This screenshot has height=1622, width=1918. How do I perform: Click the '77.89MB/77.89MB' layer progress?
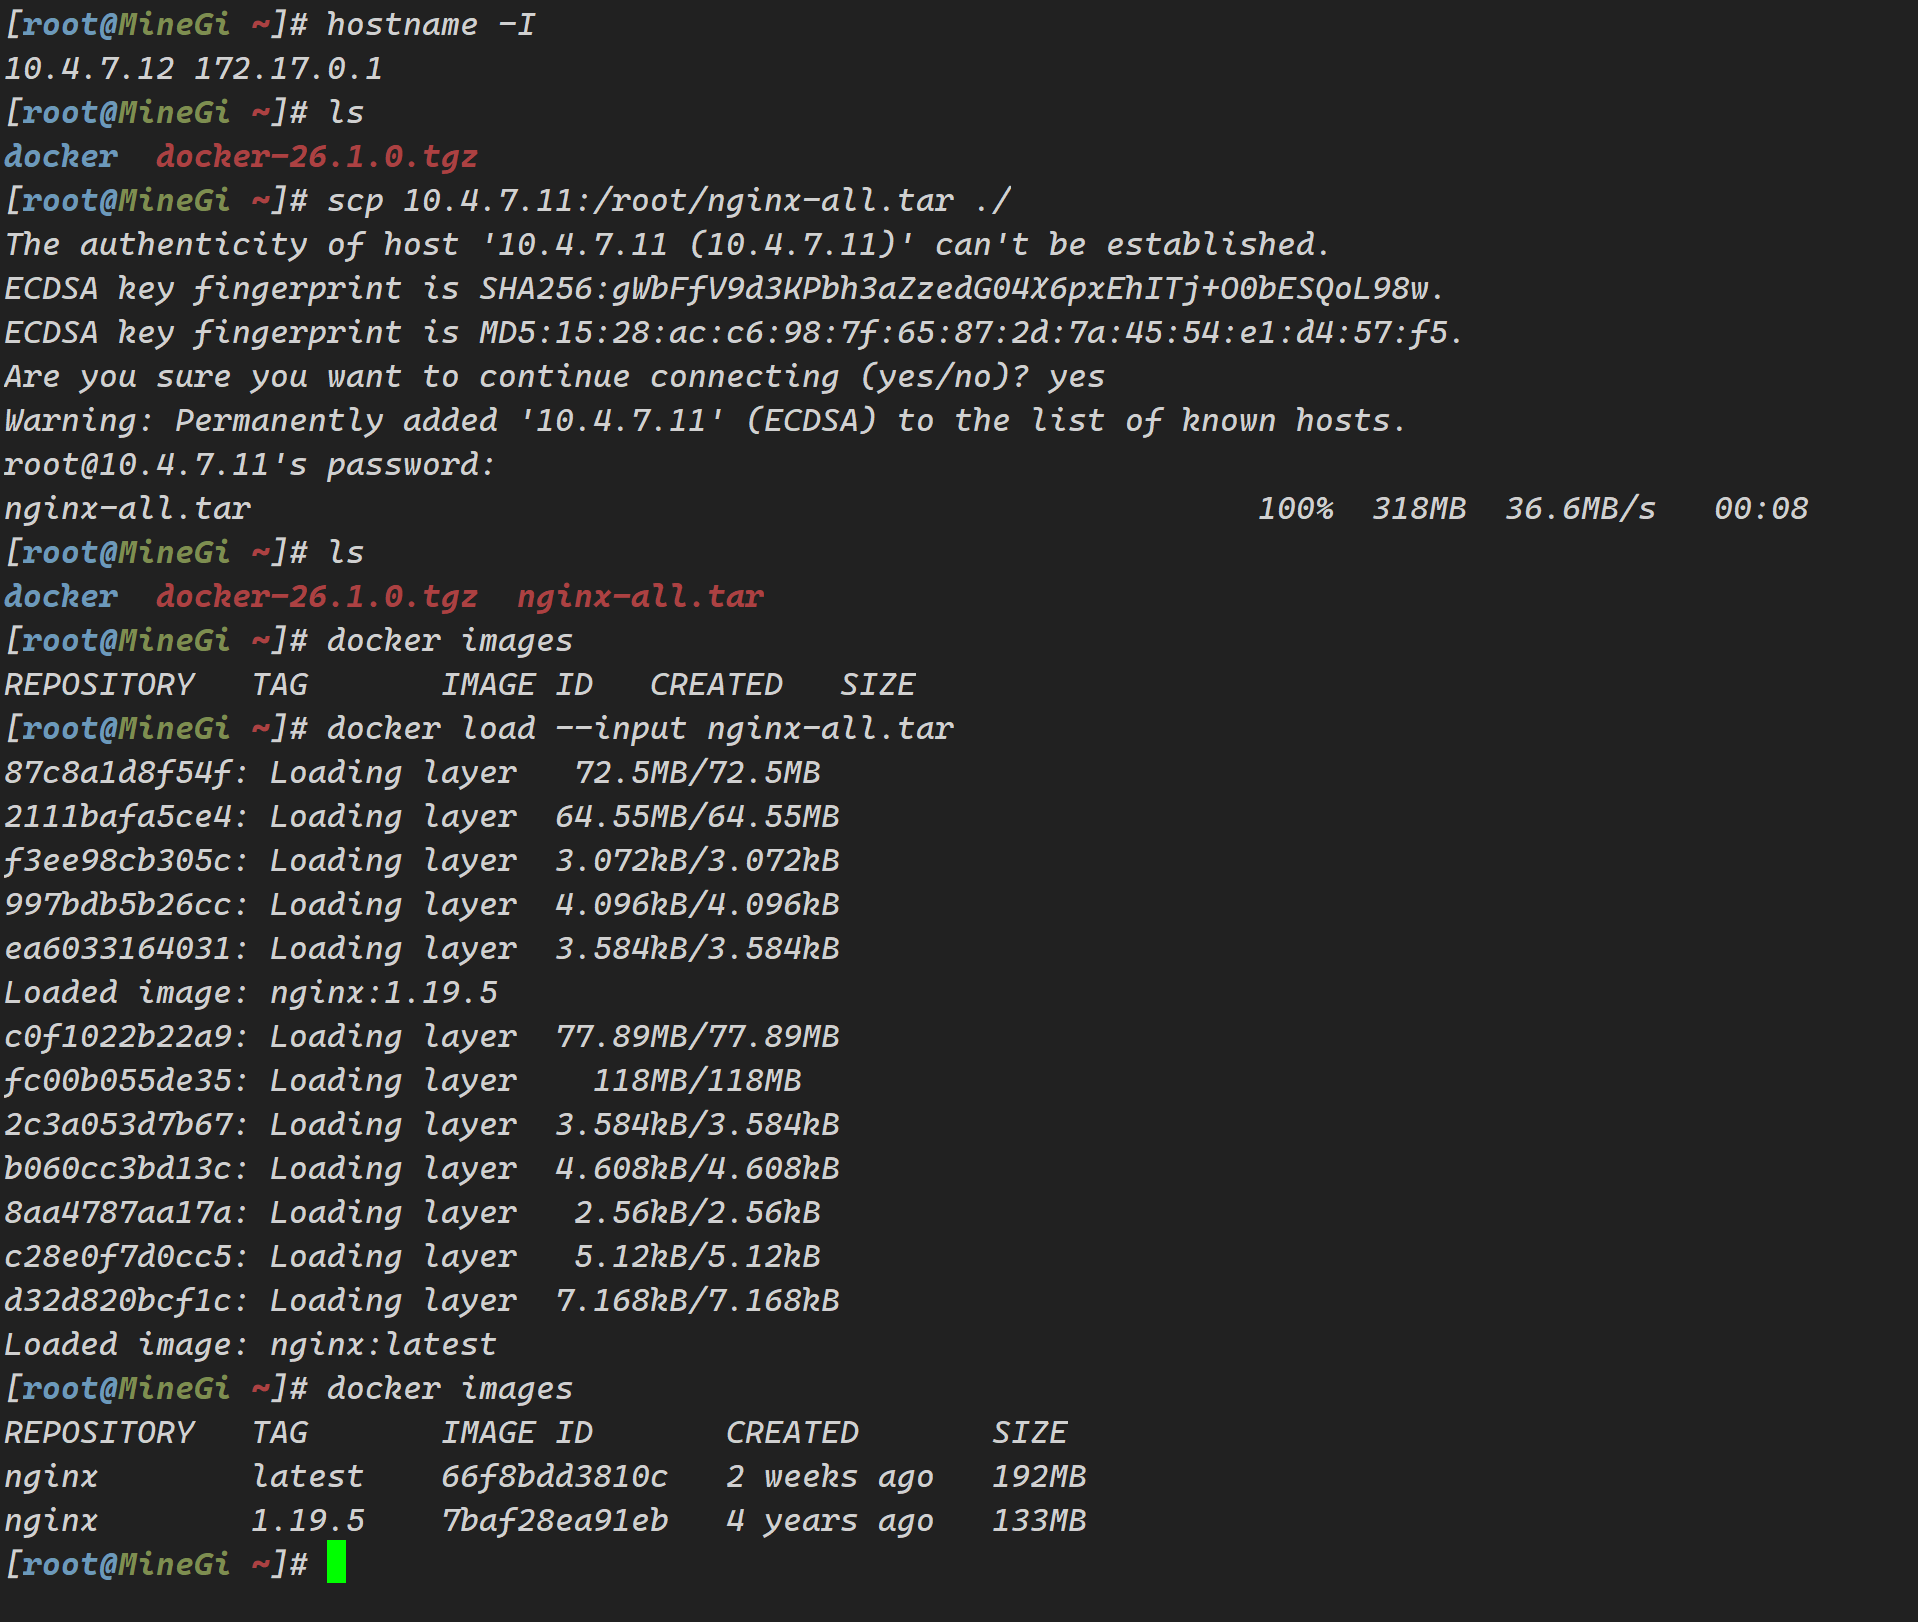[x=697, y=1036]
